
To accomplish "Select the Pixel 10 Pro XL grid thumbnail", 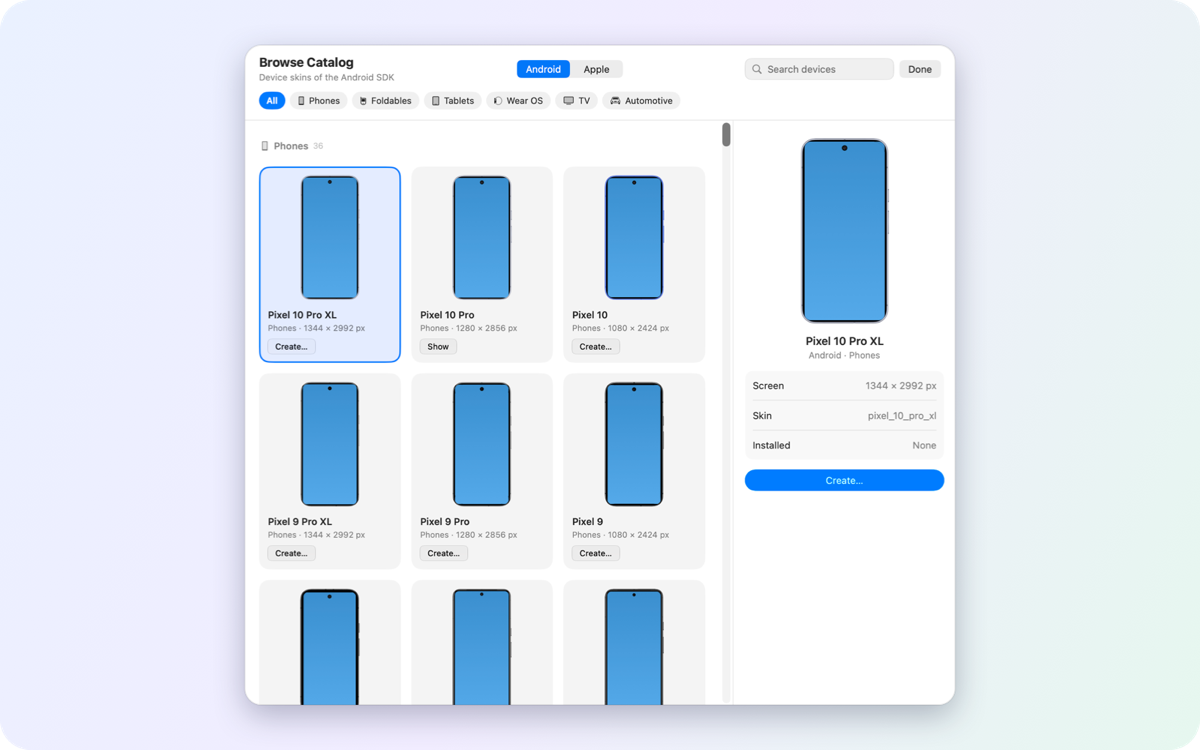I will (330, 238).
